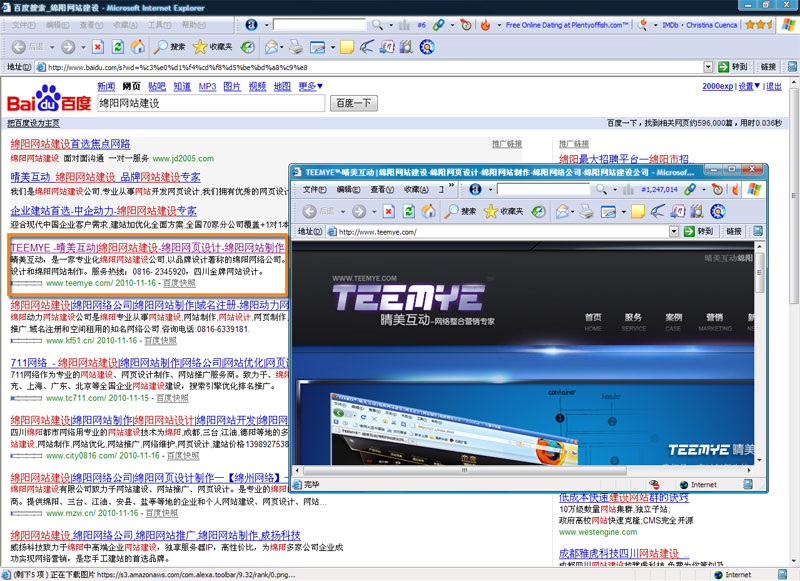This screenshot has height=581, width=800.
Task: Click magnifier search icon in Alexa toolbar
Action: pyautogui.click(x=377, y=24)
